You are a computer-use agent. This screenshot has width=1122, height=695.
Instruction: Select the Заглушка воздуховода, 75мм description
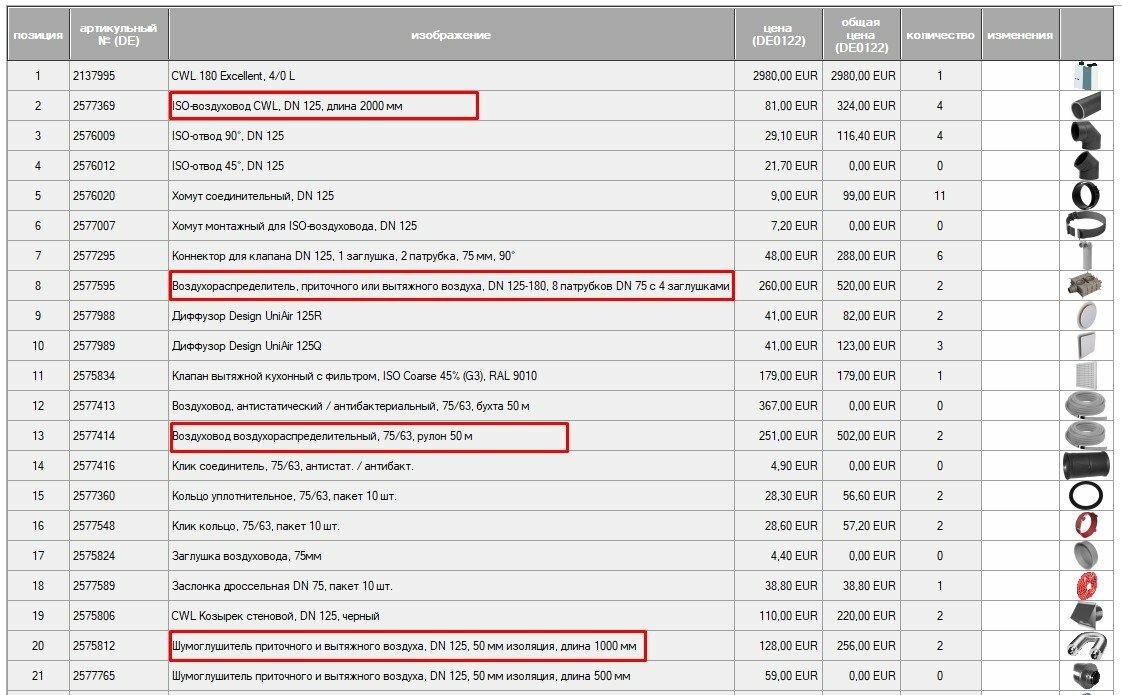pos(246,557)
